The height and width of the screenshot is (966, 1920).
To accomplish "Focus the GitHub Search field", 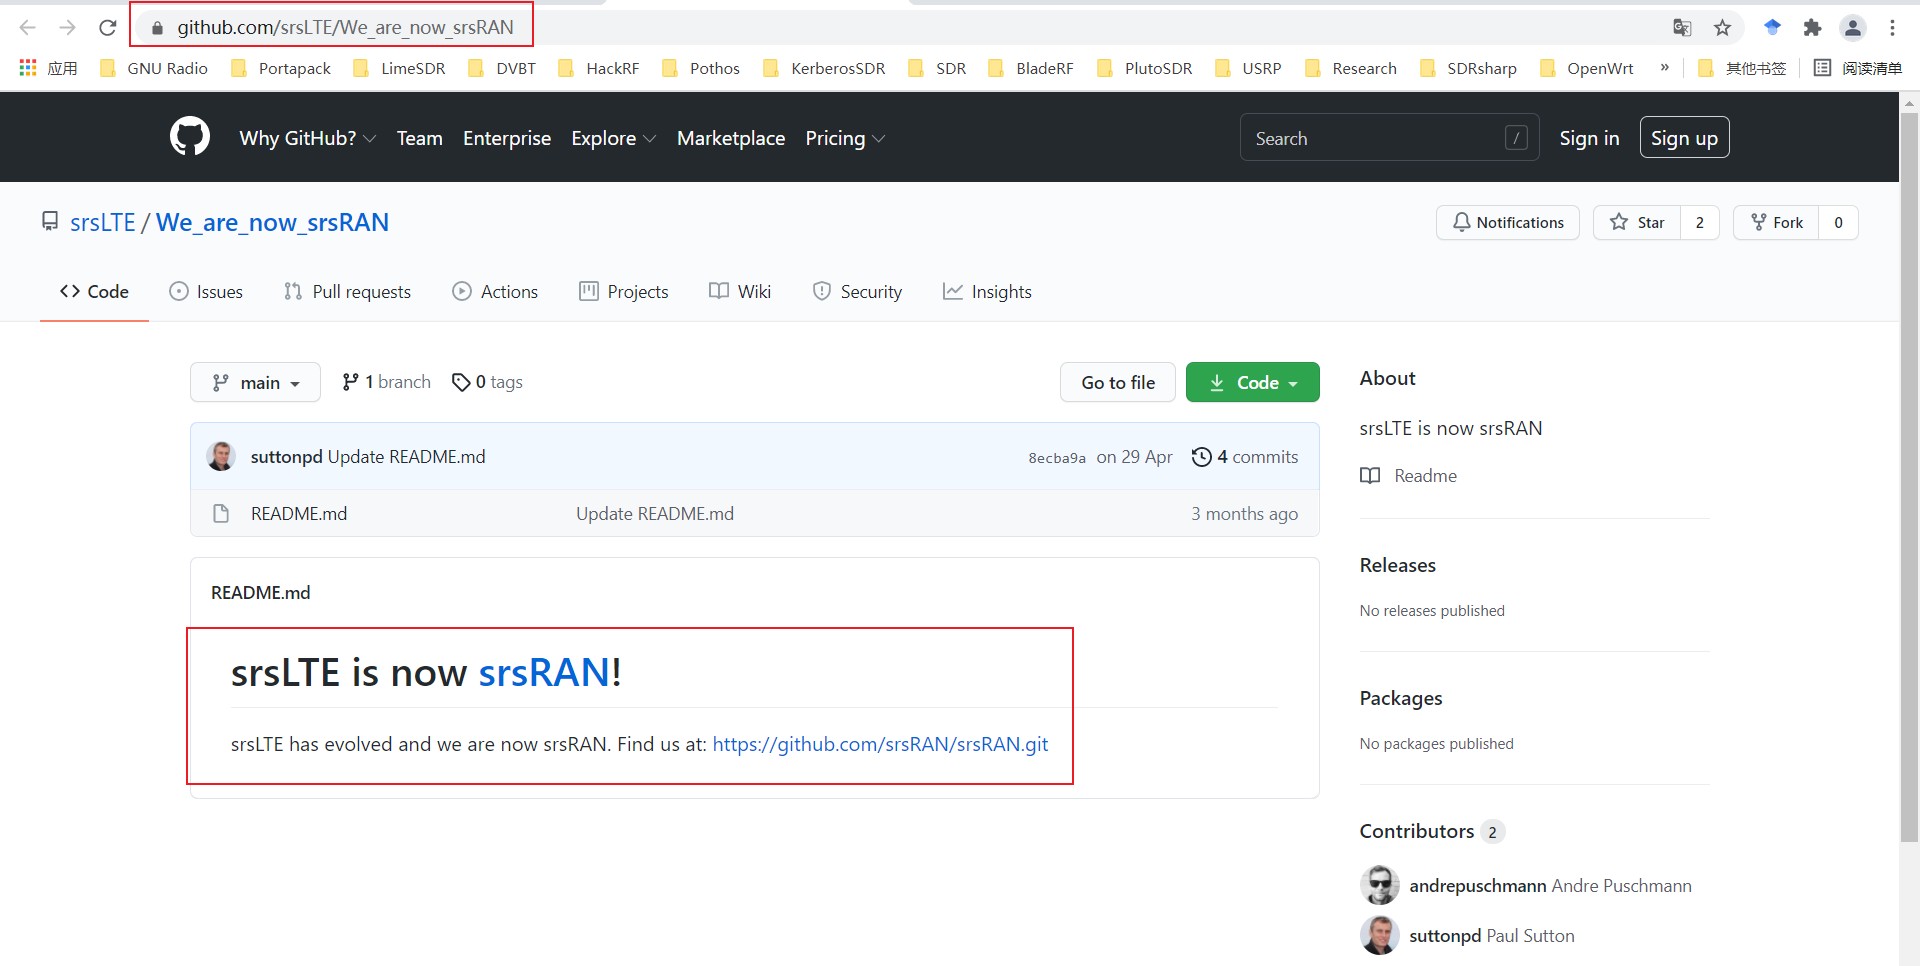I will click(x=1389, y=138).
